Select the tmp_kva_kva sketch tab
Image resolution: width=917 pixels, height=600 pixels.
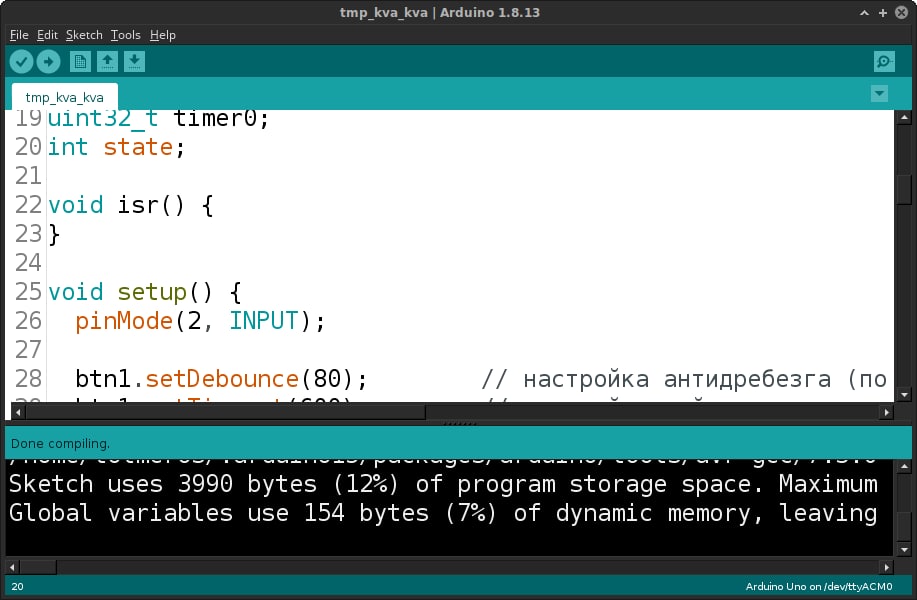click(64, 97)
